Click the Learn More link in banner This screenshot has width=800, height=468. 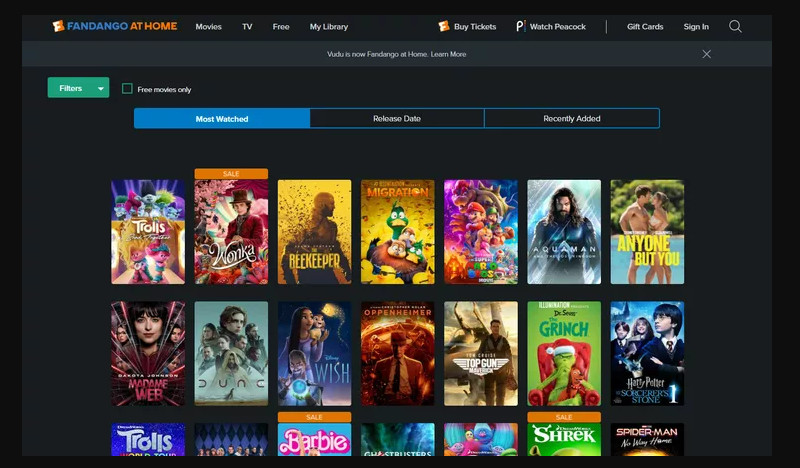(448, 54)
